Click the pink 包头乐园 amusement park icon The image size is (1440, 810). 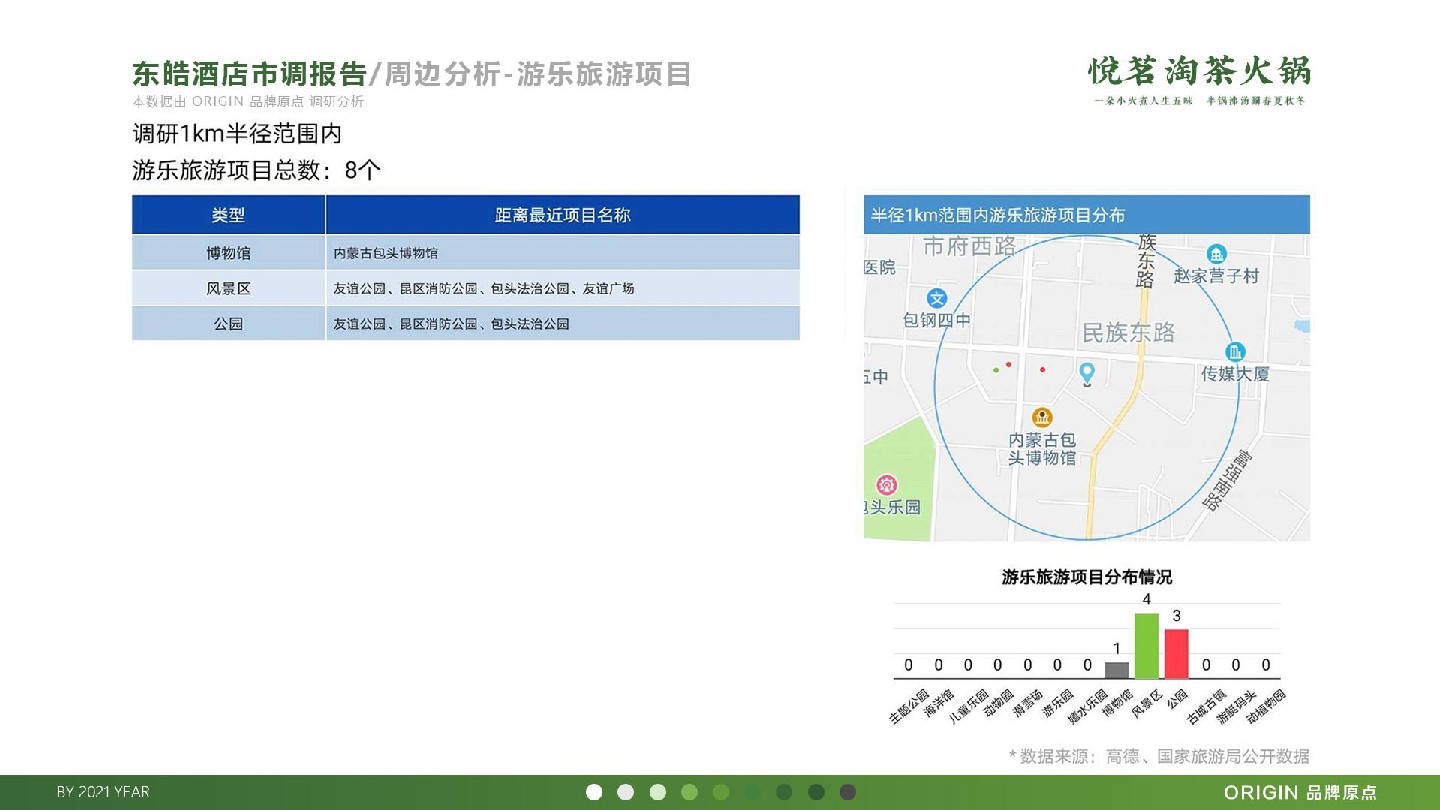coord(886,483)
